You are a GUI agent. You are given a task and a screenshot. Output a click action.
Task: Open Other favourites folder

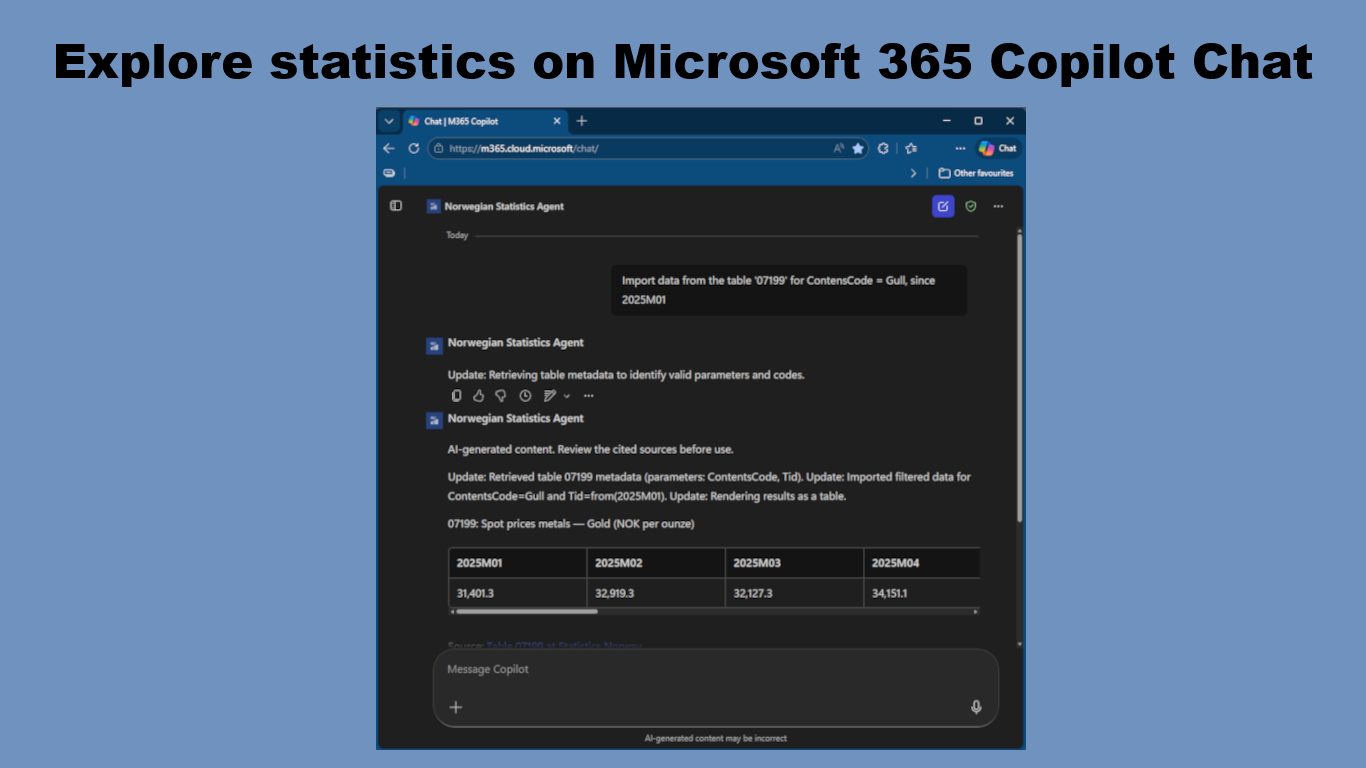point(976,173)
